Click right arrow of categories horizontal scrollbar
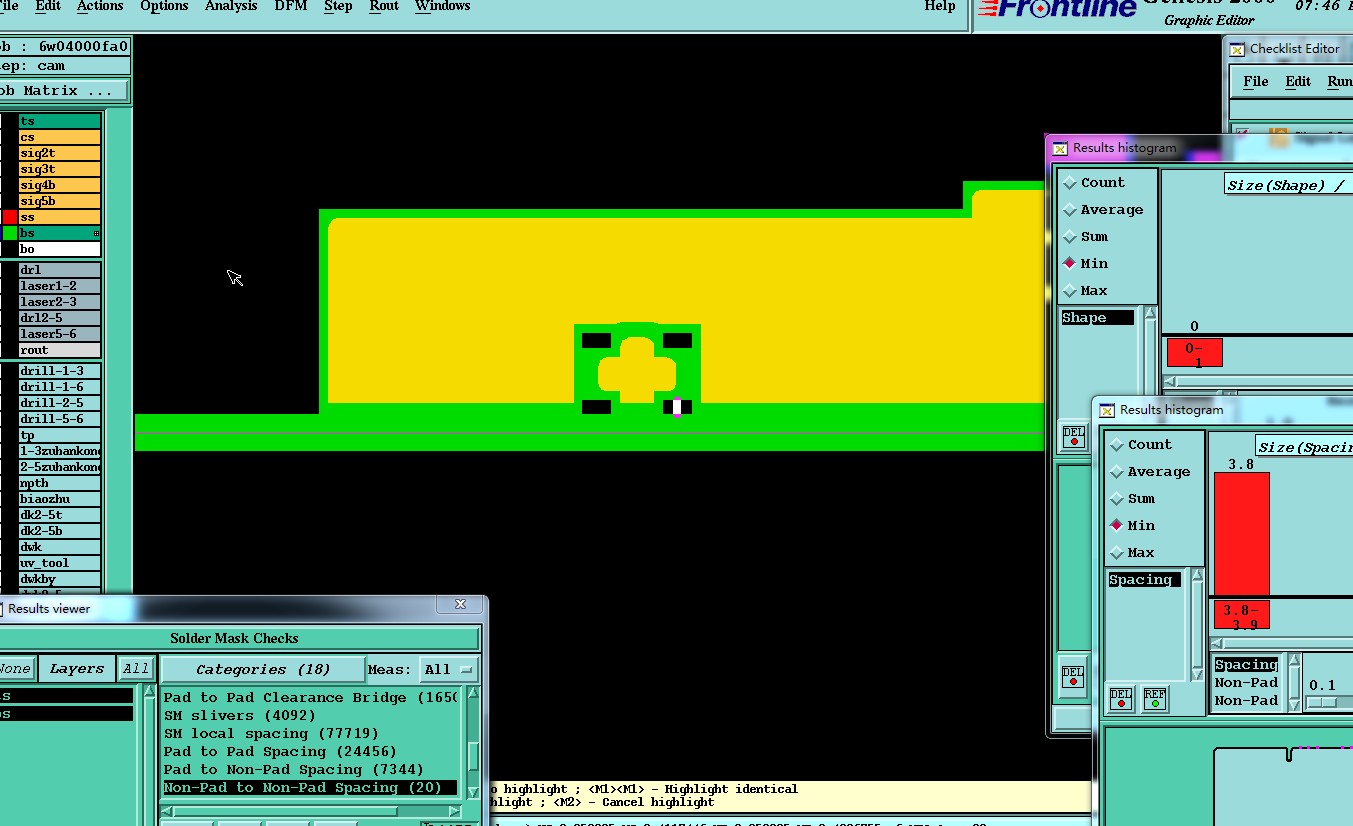Viewport: 1353px width, 826px height. [x=456, y=811]
